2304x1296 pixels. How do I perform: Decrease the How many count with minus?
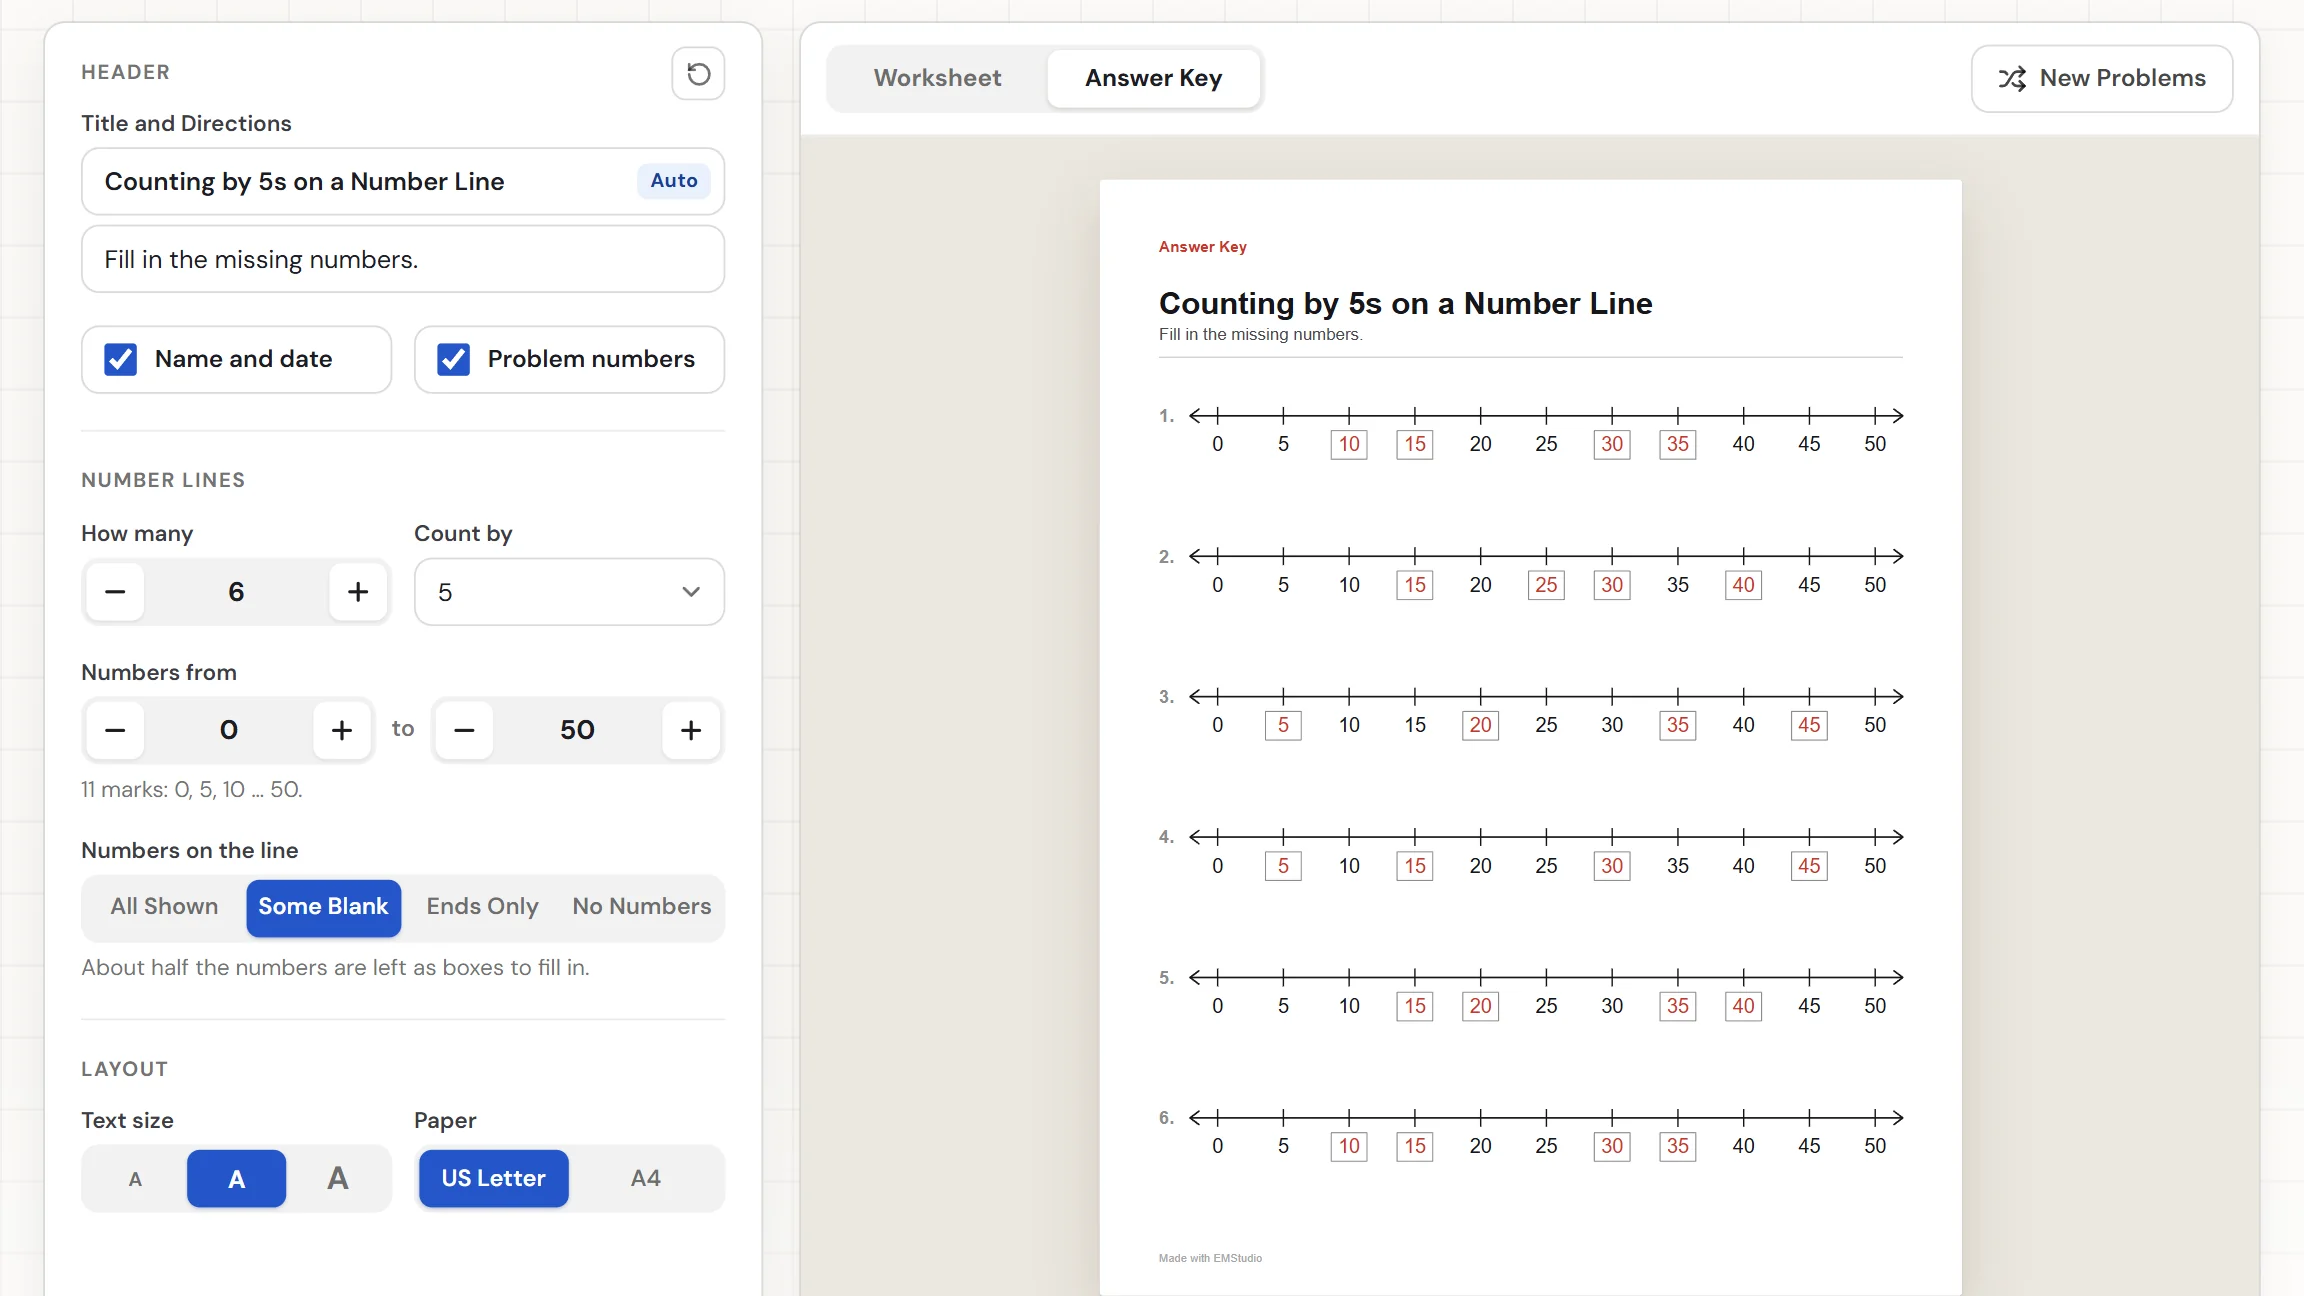pos(115,592)
